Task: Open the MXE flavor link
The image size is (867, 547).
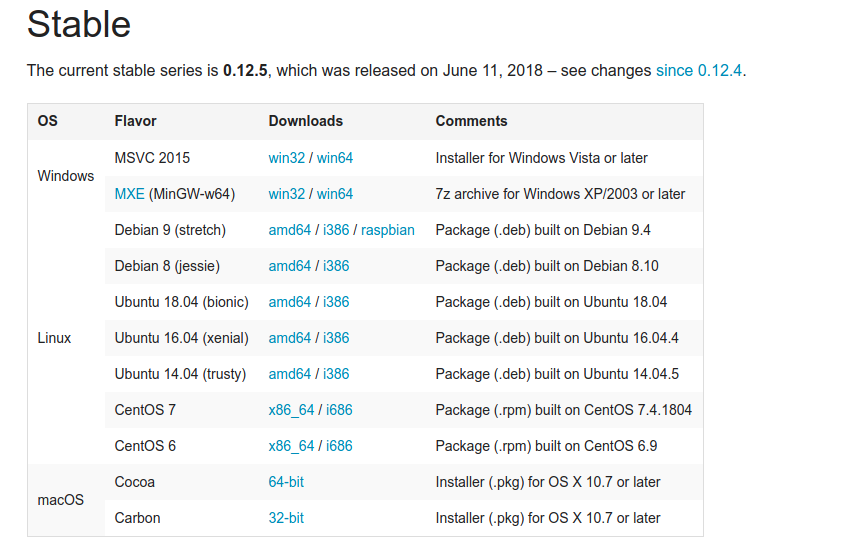Action: (x=129, y=194)
